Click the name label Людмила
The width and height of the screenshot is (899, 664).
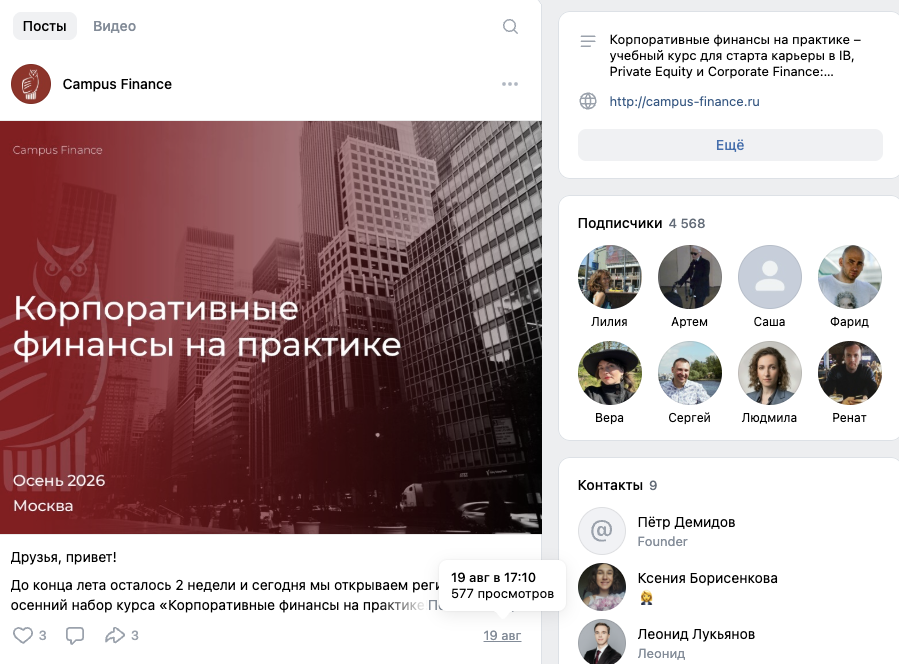pyautogui.click(x=769, y=417)
